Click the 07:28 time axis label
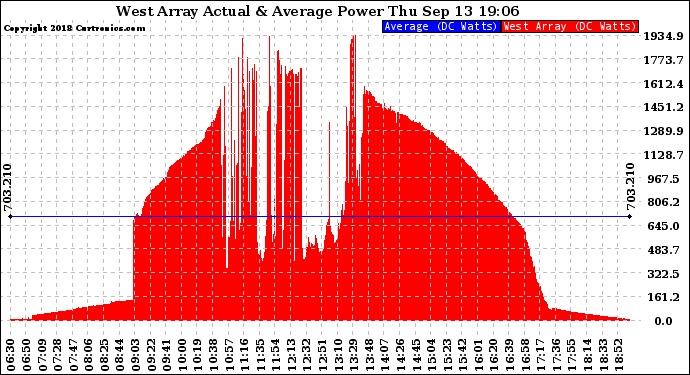The height and width of the screenshot is (375, 690). coord(58,354)
